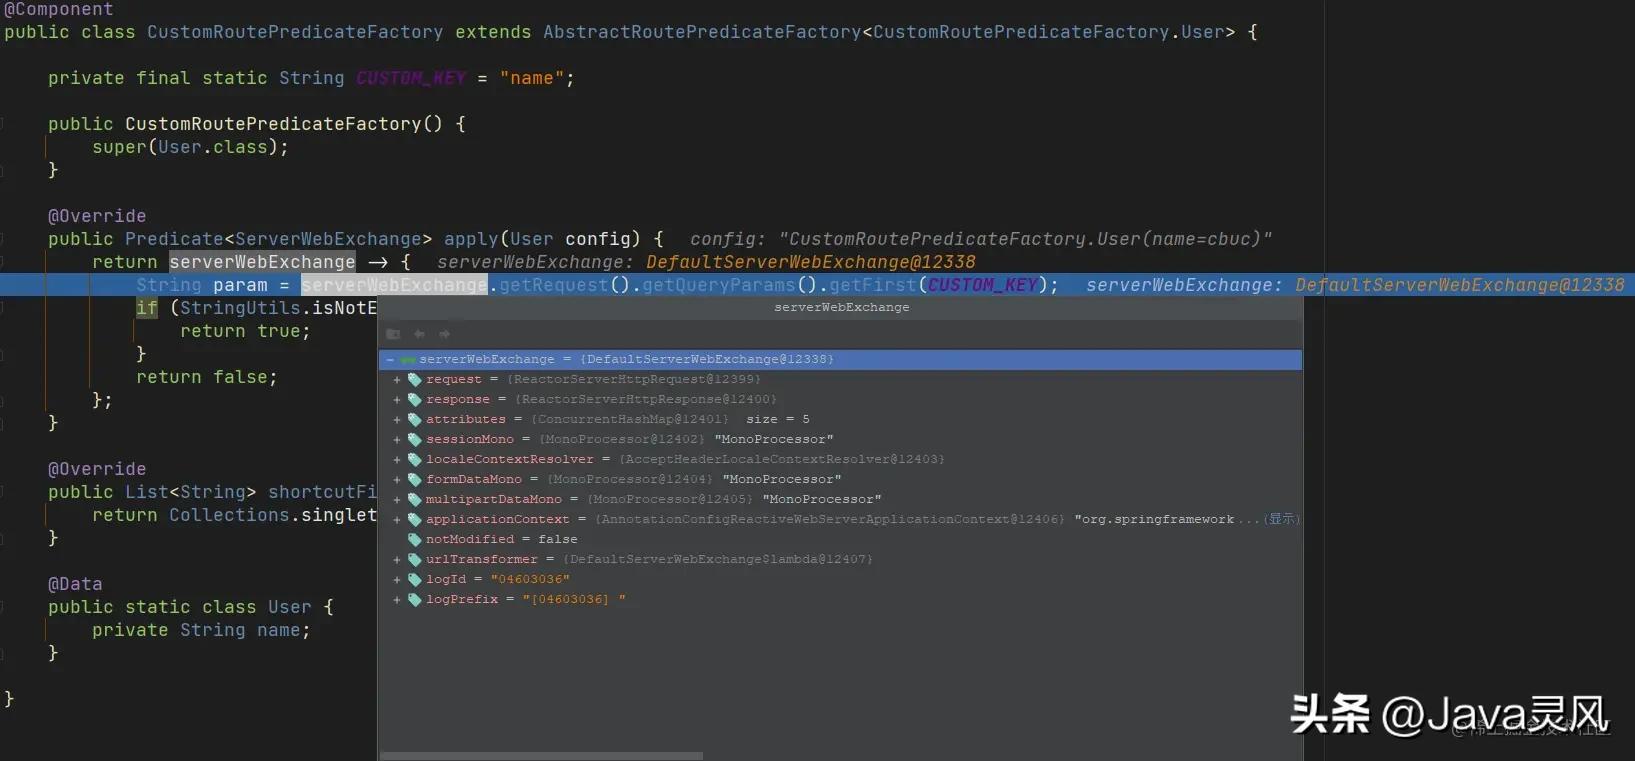Click the logId value "04603036"

530,580
